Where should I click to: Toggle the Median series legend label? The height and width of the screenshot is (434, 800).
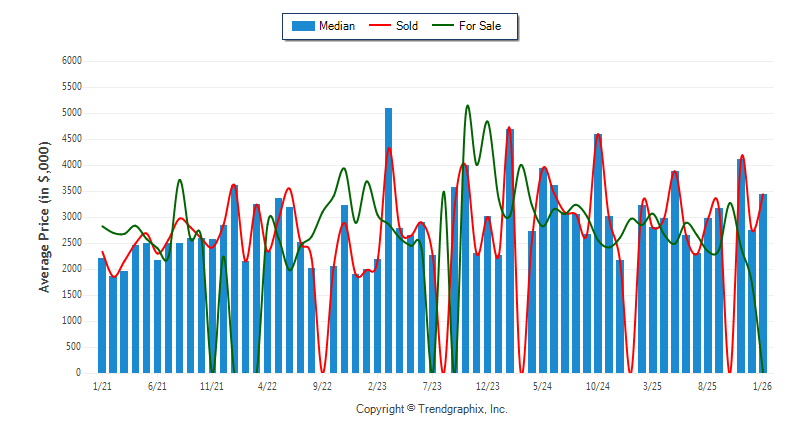337,26
